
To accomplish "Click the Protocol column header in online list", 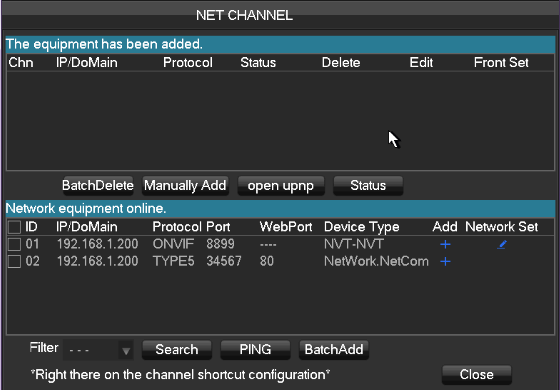I will [x=177, y=227].
